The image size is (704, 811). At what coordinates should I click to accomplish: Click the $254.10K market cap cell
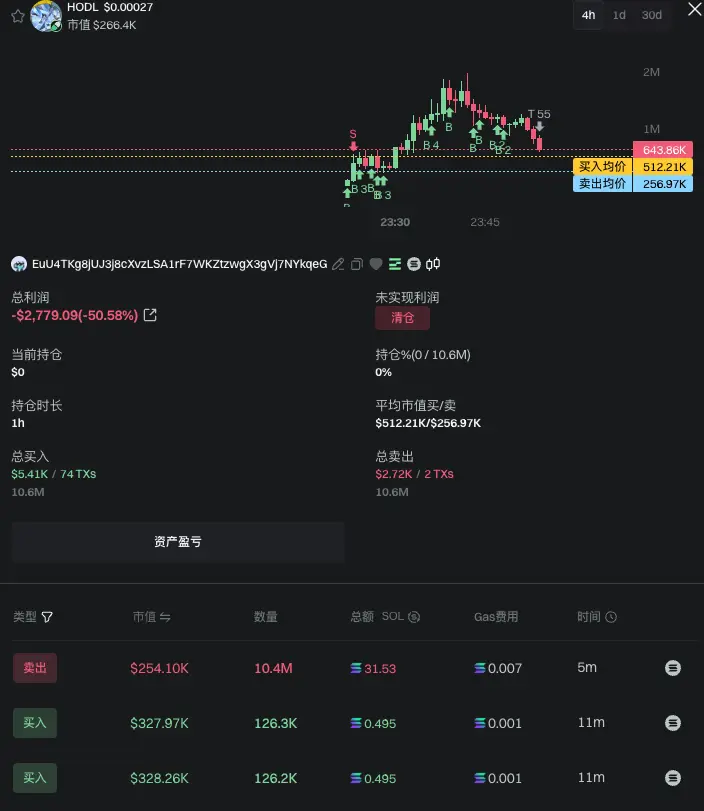point(159,668)
